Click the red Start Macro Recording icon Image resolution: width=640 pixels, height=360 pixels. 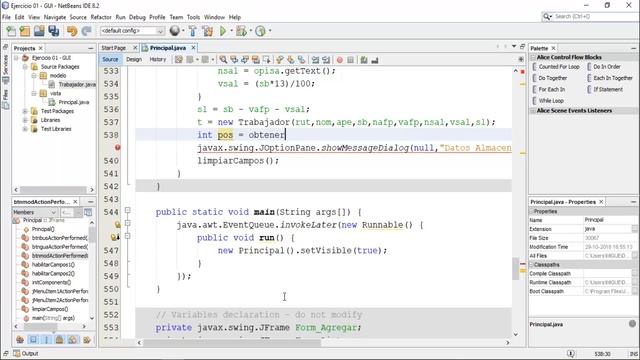(x=340, y=60)
